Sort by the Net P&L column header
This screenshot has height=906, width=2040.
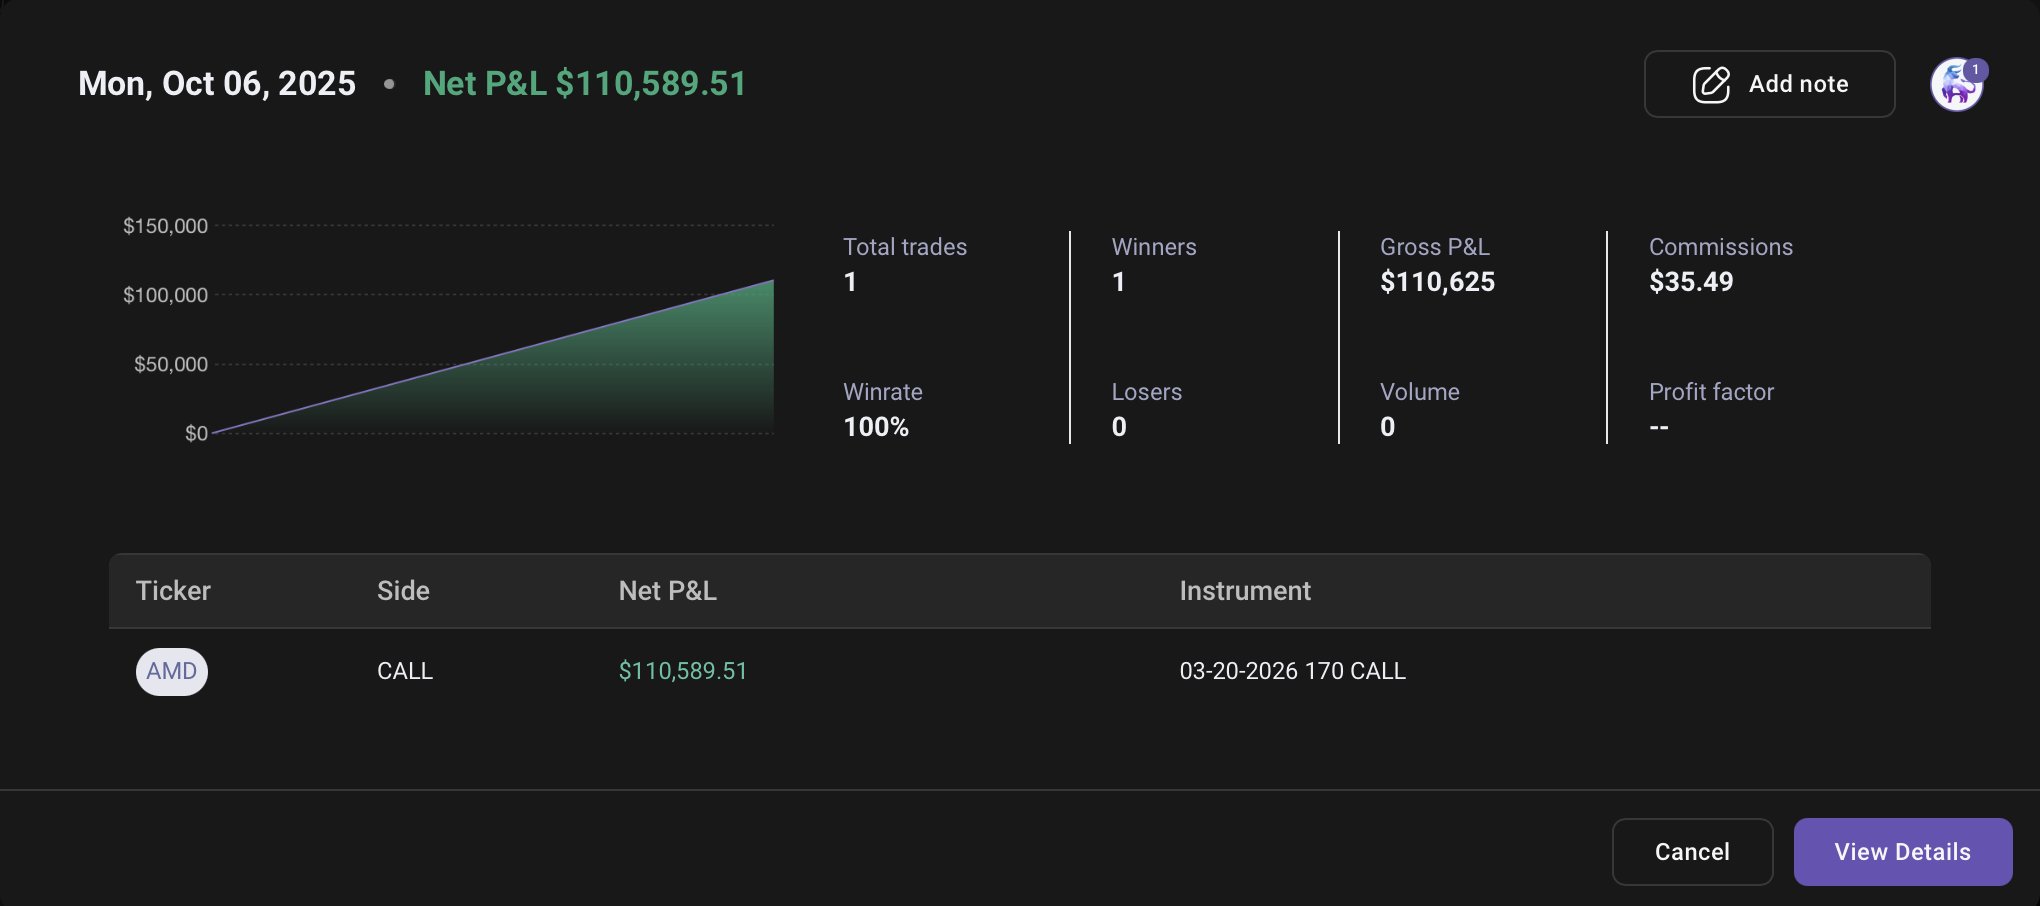tap(667, 591)
